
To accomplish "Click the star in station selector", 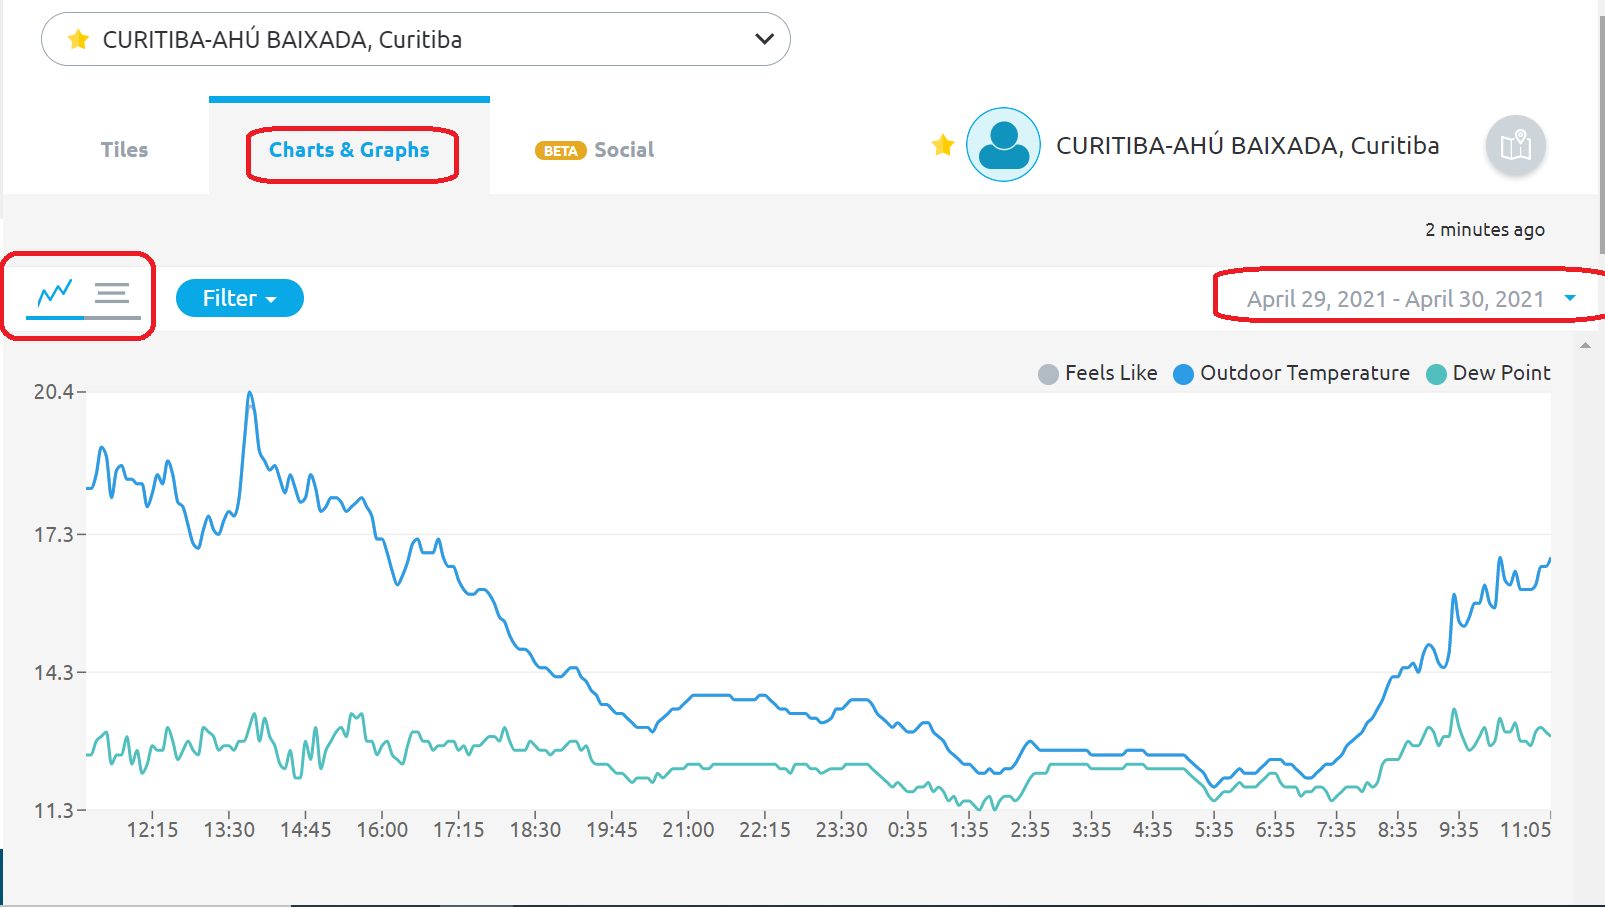I will click(x=78, y=40).
